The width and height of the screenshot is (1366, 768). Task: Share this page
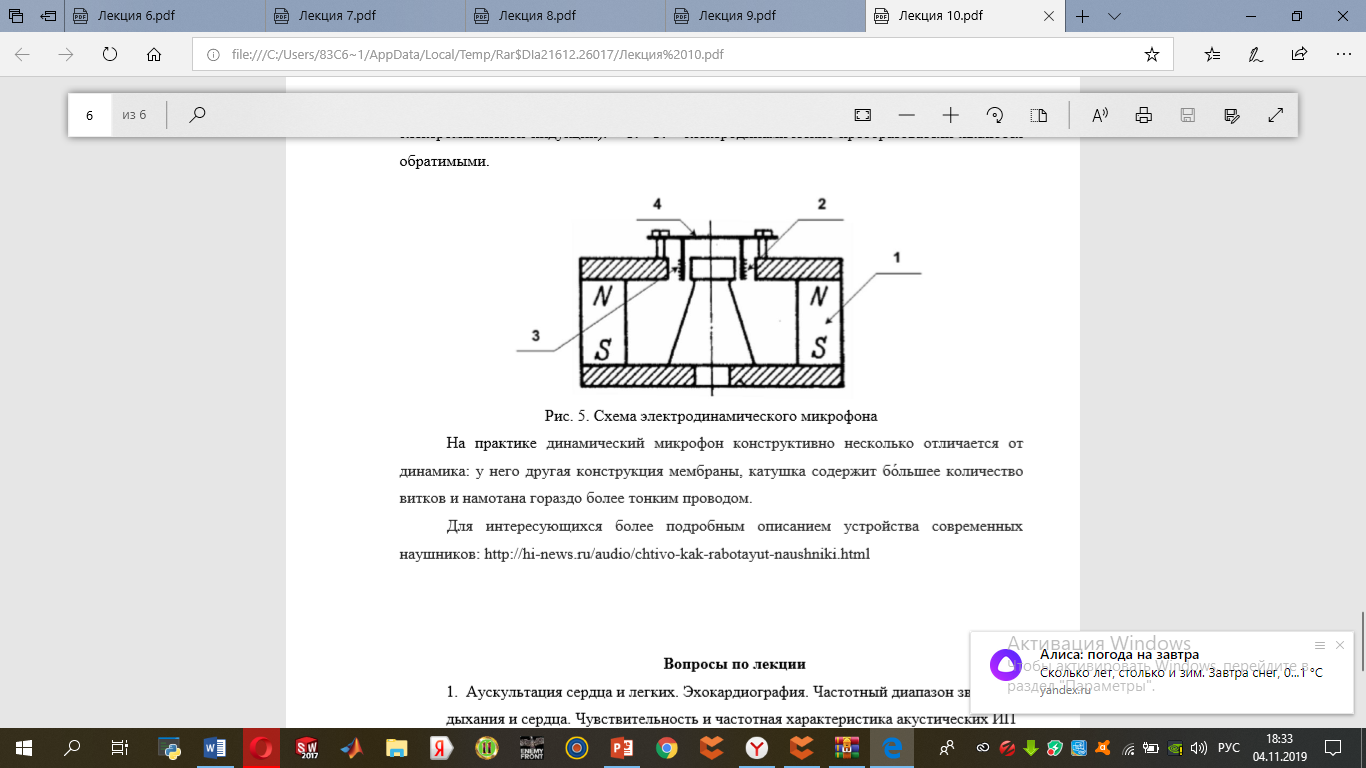[x=1299, y=55]
